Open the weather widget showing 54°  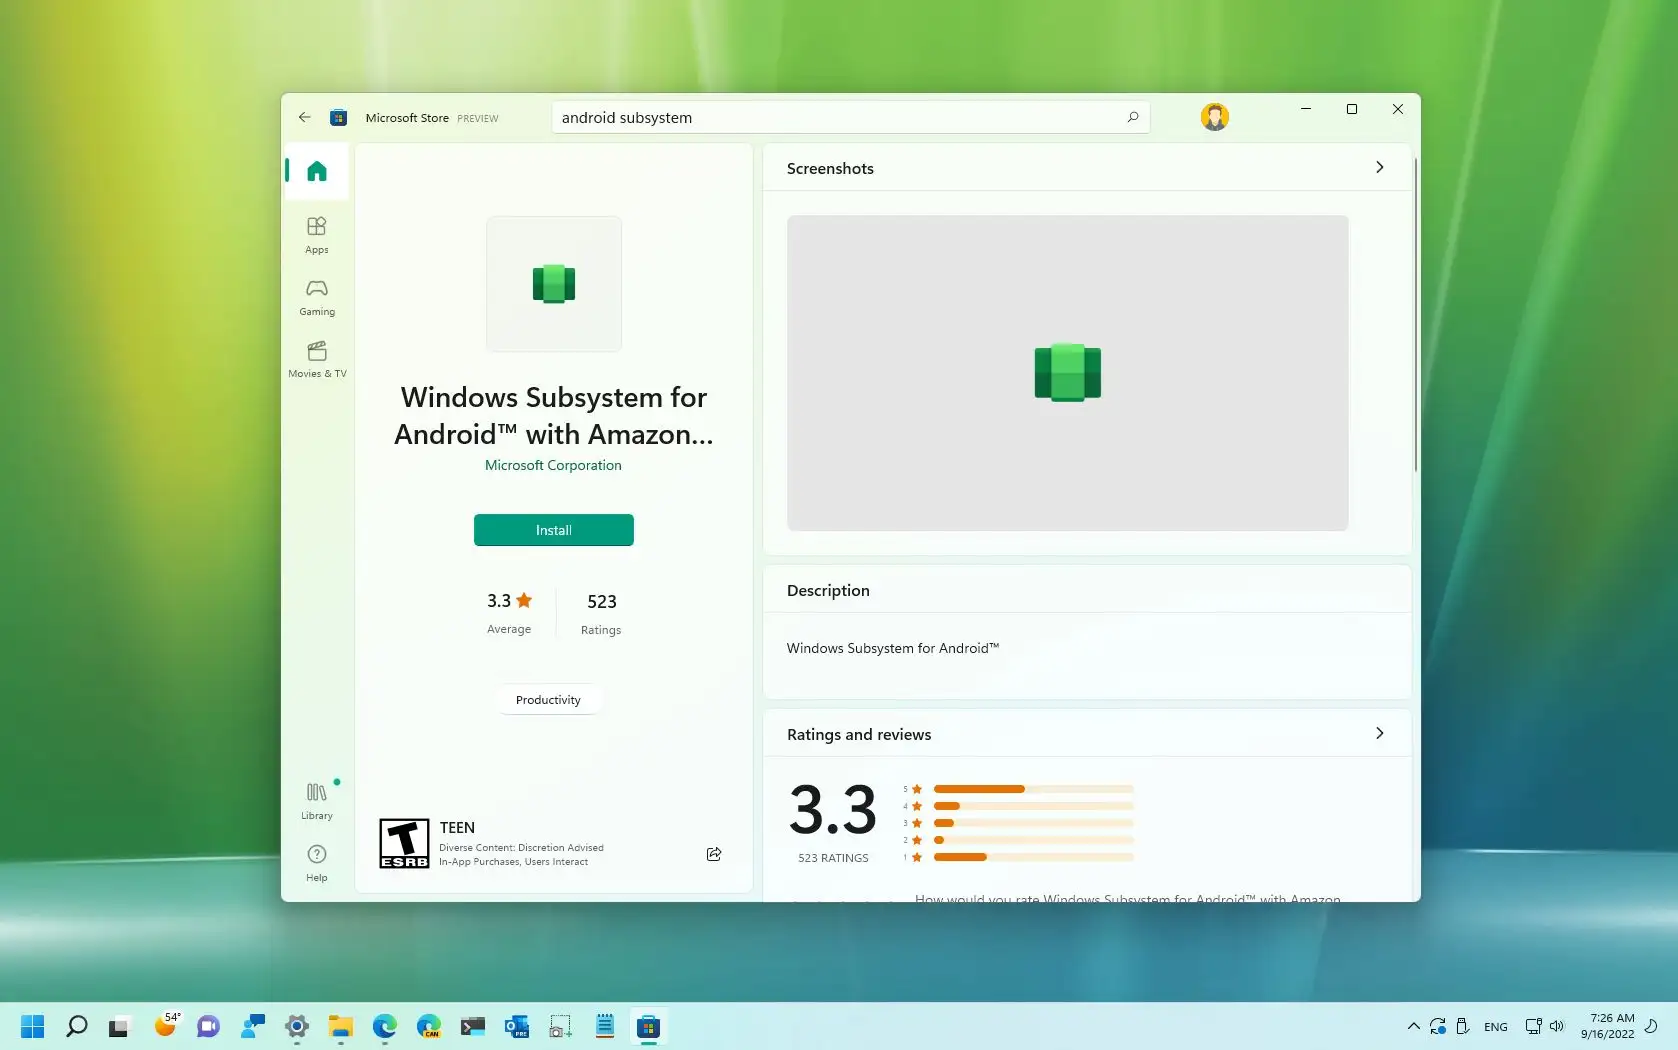click(x=166, y=1026)
